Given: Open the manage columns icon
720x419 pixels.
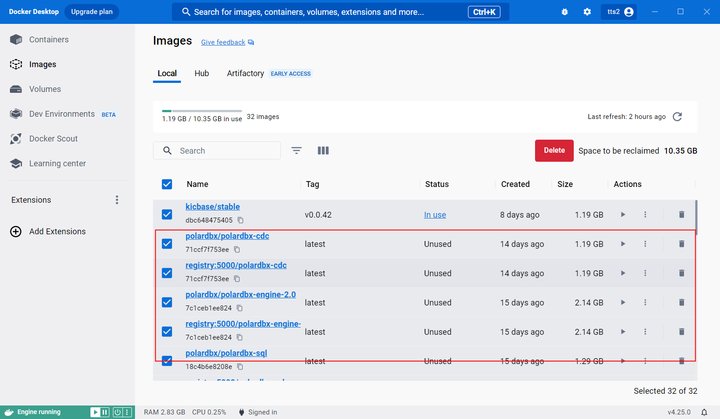Looking at the screenshot, I should pos(323,150).
